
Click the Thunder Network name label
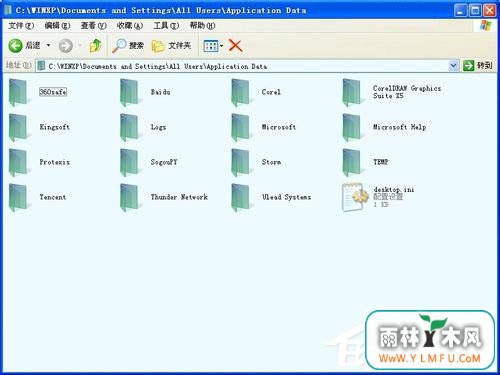tap(179, 197)
